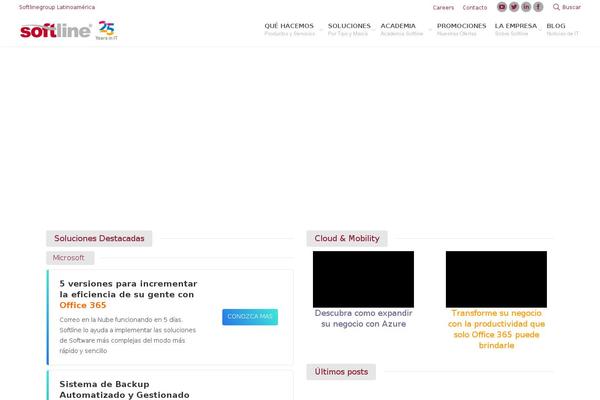Click the 25 Years in IT badge
The width and height of the screenshot is (600, 400).
[107, 30]
